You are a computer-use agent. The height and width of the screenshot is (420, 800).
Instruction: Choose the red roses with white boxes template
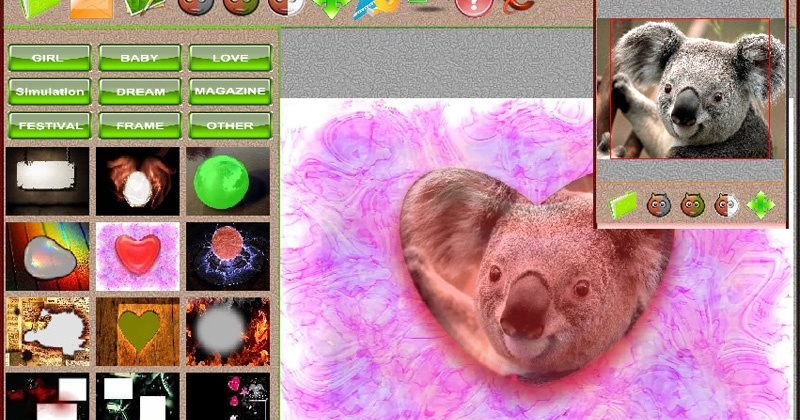[47, 397]
